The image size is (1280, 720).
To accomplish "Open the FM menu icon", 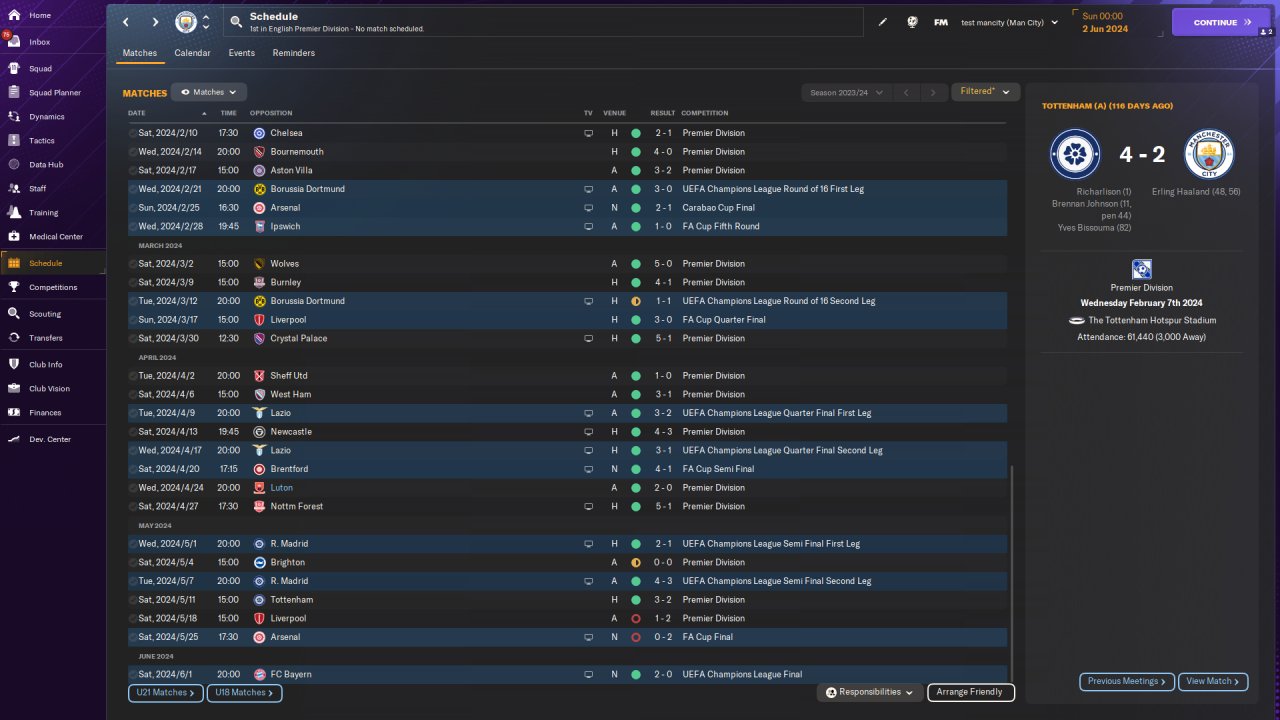I will 941,22.
